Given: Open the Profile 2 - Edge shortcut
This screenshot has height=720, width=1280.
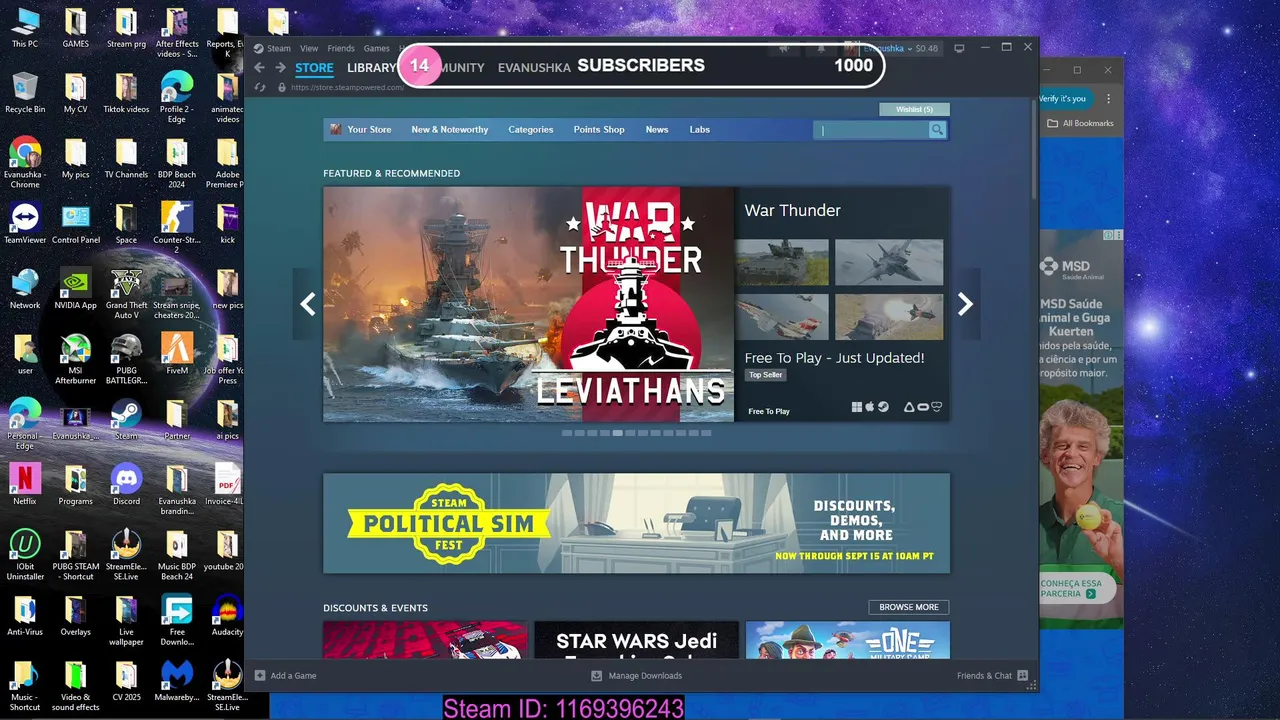Looking at the screenshot, I should pos(177,97).
